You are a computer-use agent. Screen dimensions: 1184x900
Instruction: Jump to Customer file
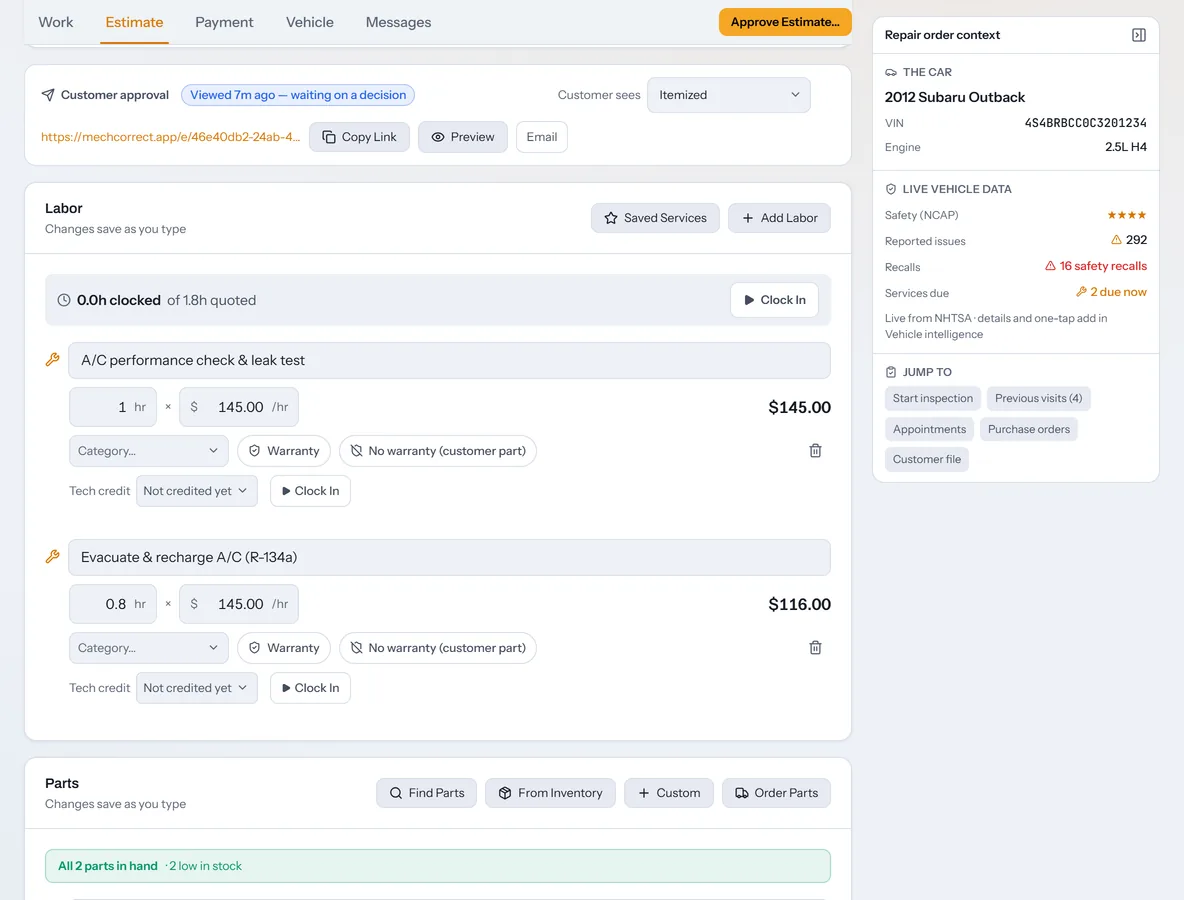(927, 460)
